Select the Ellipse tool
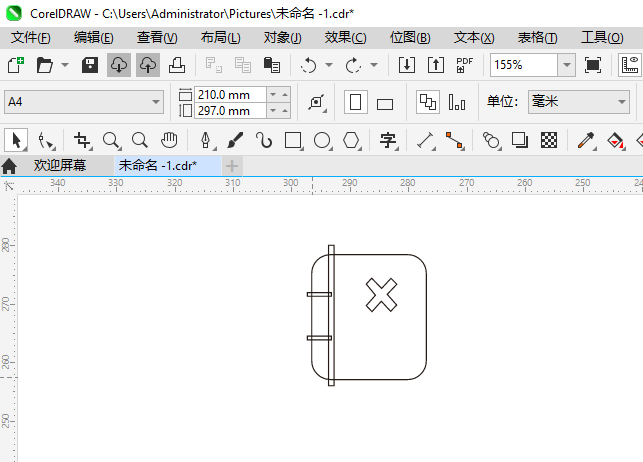This screenshot has height=462, width=643. (x=322, y=140)
